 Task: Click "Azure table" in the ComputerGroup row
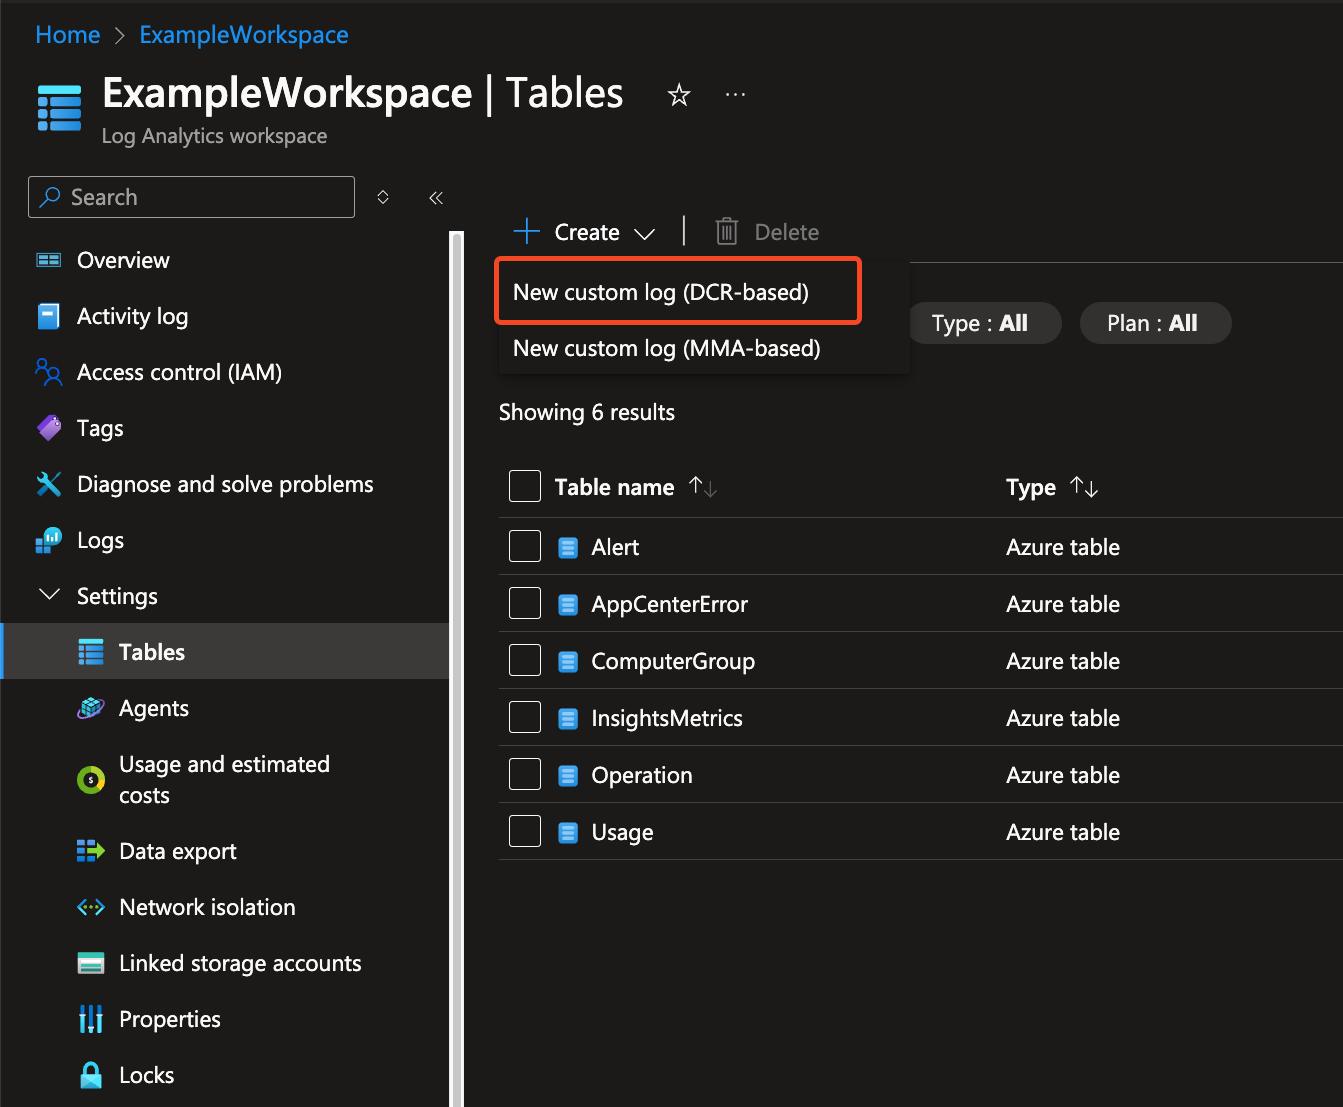[x=1063, y=661]
